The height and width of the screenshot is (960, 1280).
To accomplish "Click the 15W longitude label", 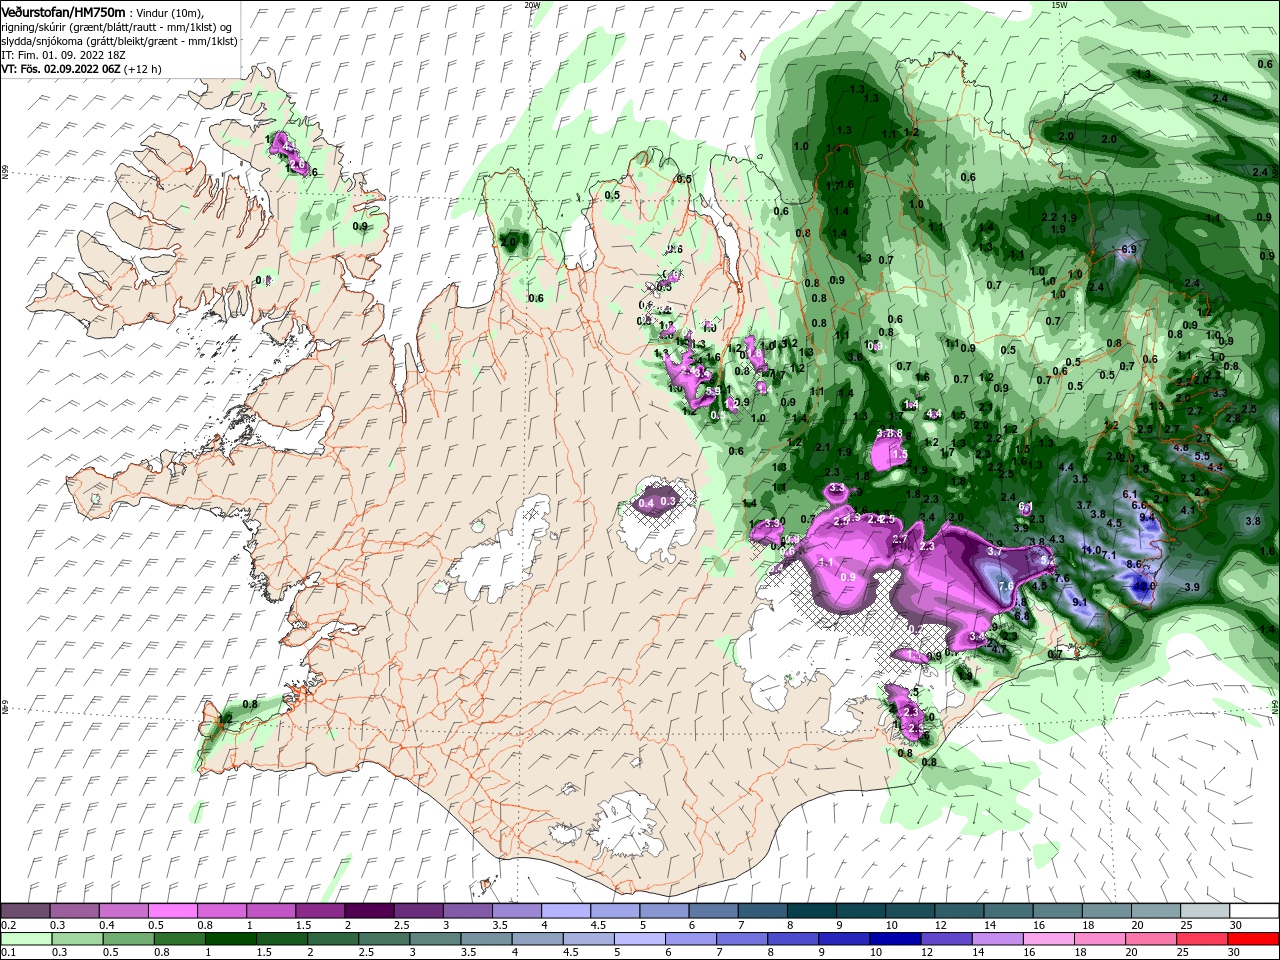I will [x=1059, y=4].
